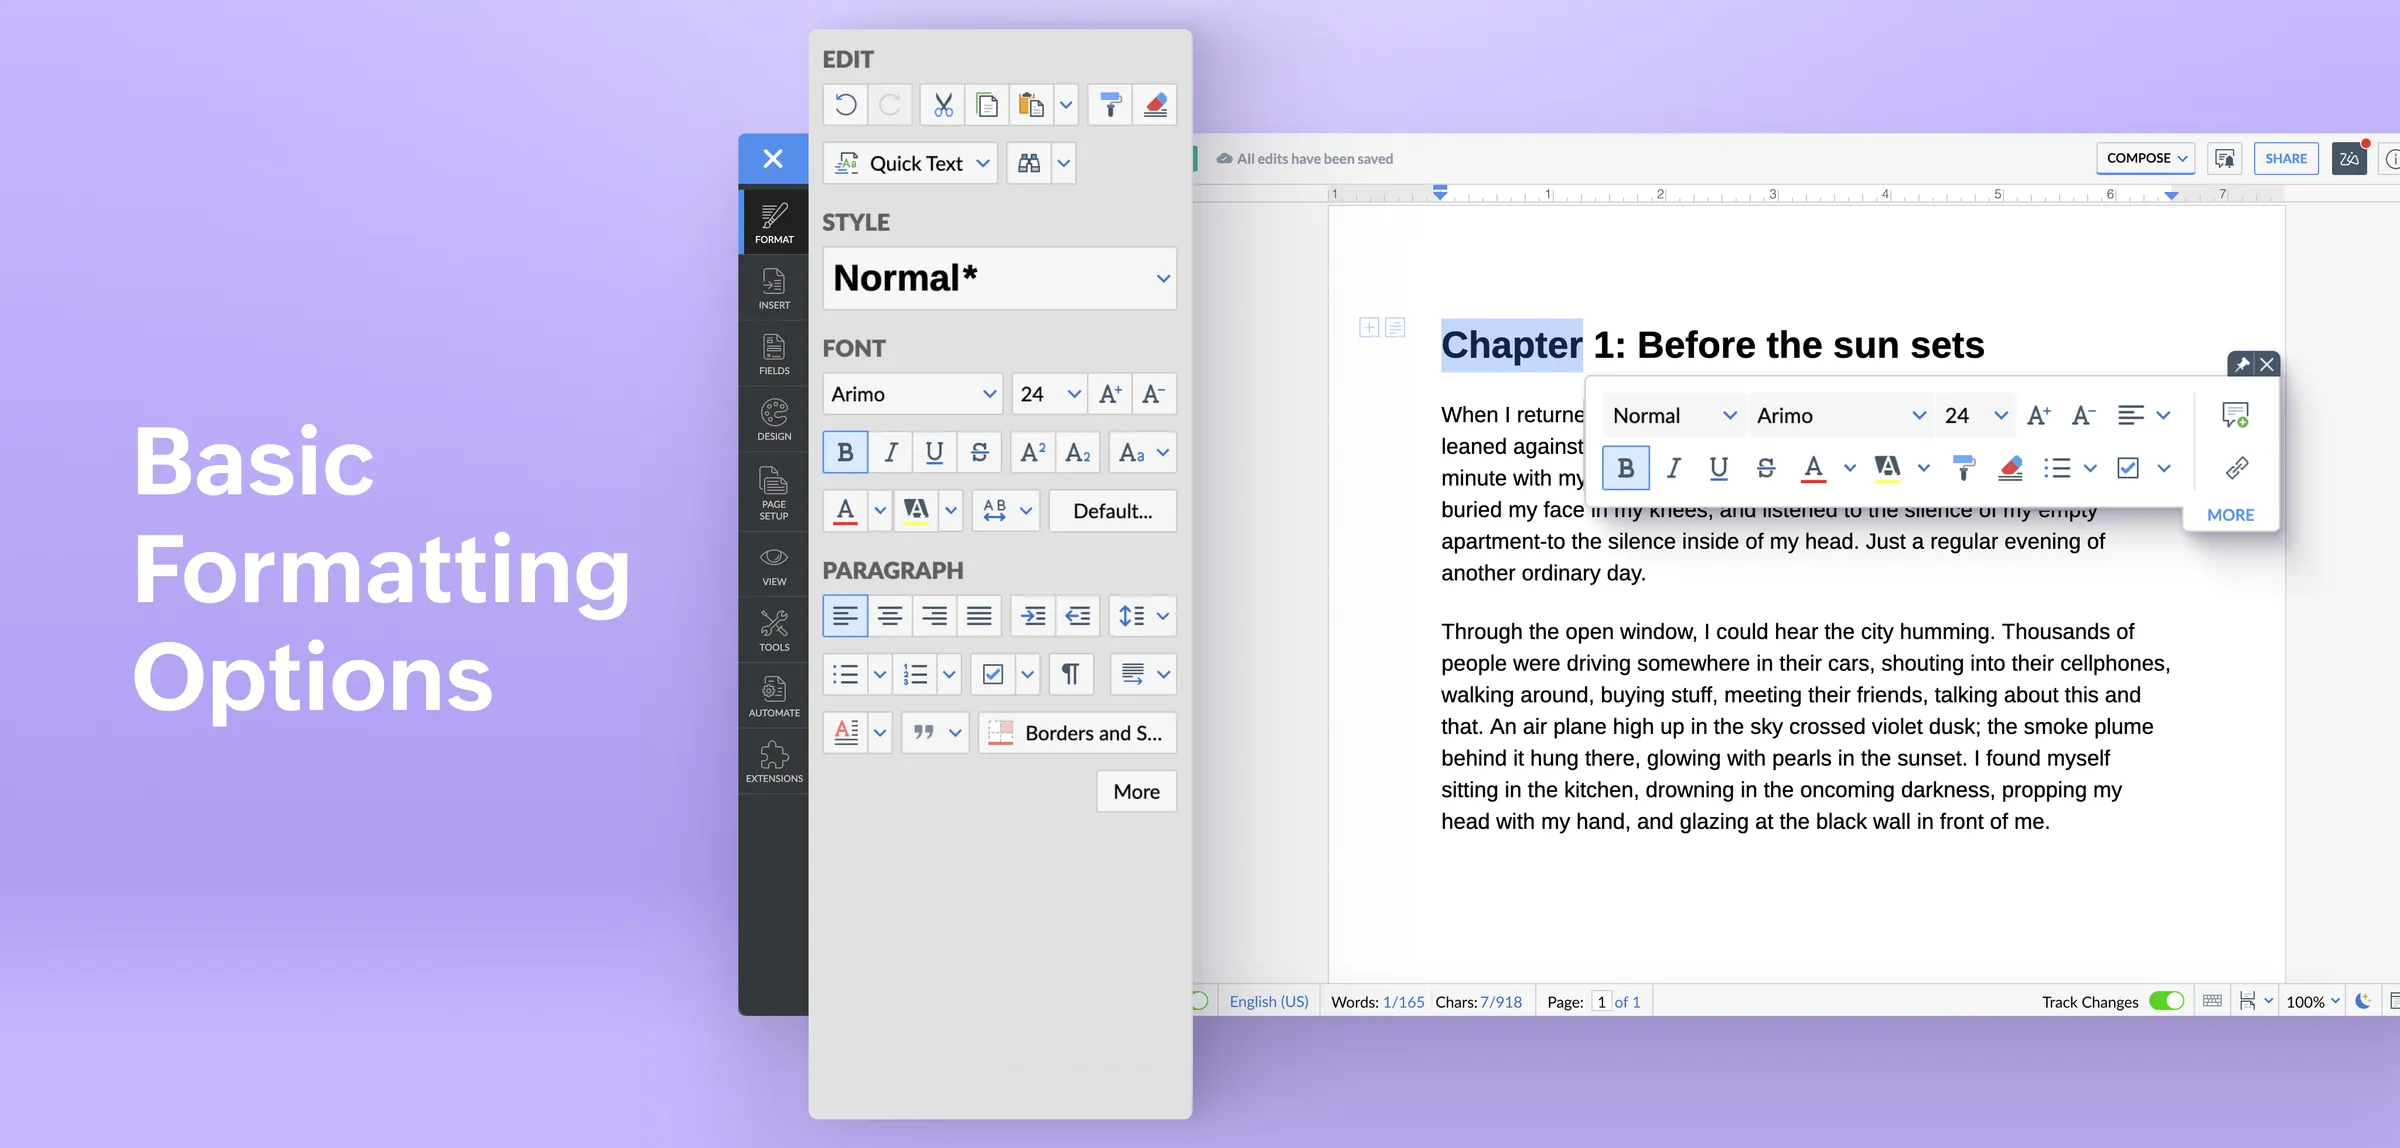Switch to the Extensions sidebar tab

pos(773,760)
